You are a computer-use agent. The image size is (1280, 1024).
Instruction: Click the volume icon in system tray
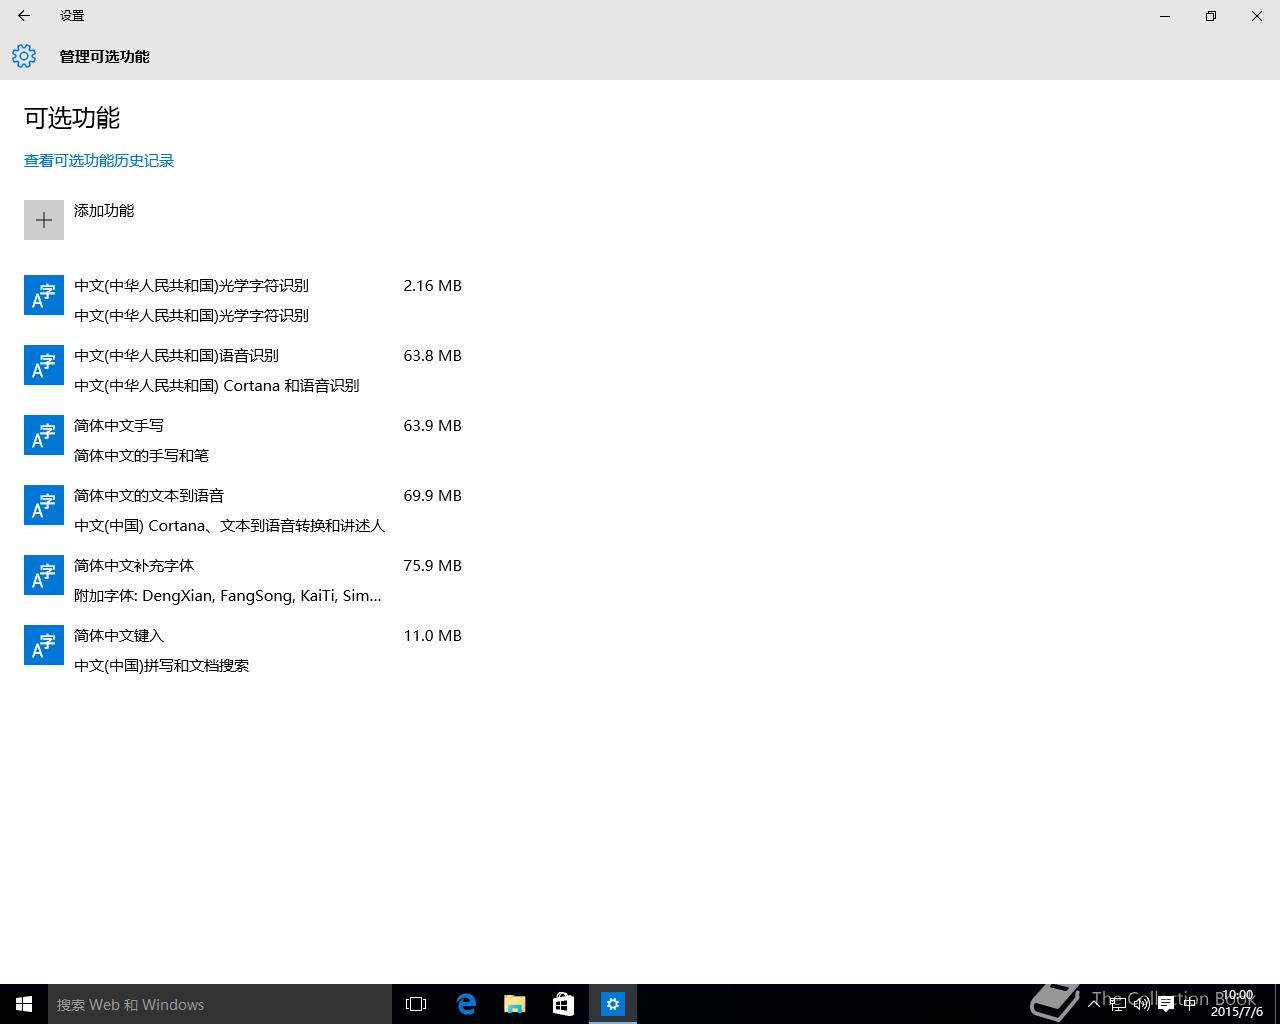1142,1004
